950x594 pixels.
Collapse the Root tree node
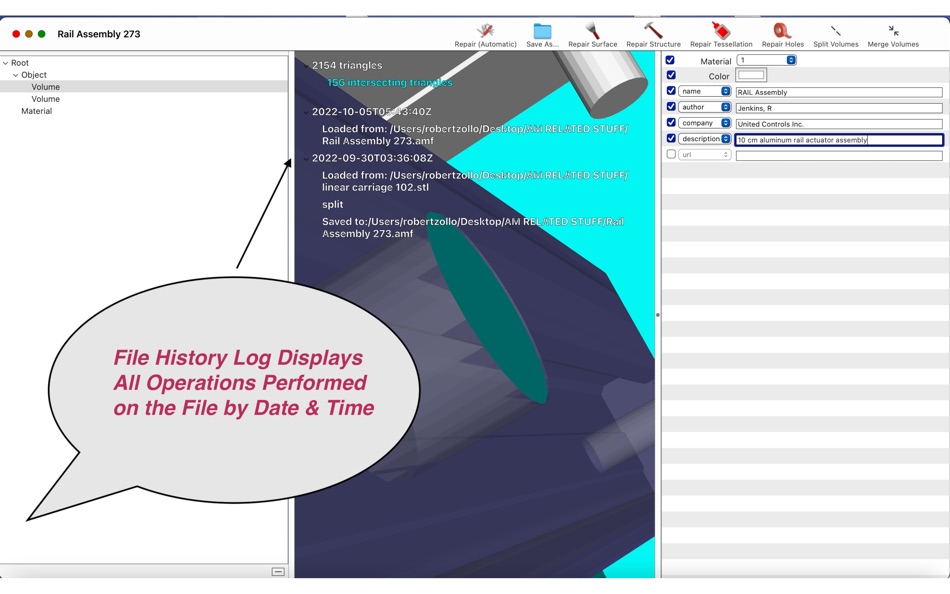click(5, 62)
